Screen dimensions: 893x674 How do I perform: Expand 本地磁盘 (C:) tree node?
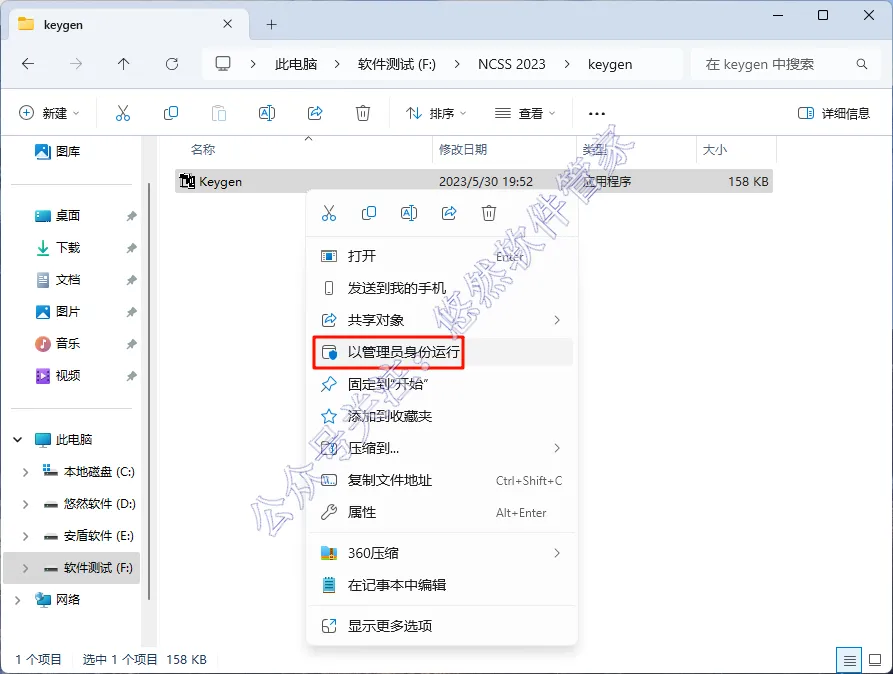click(25, 472)
